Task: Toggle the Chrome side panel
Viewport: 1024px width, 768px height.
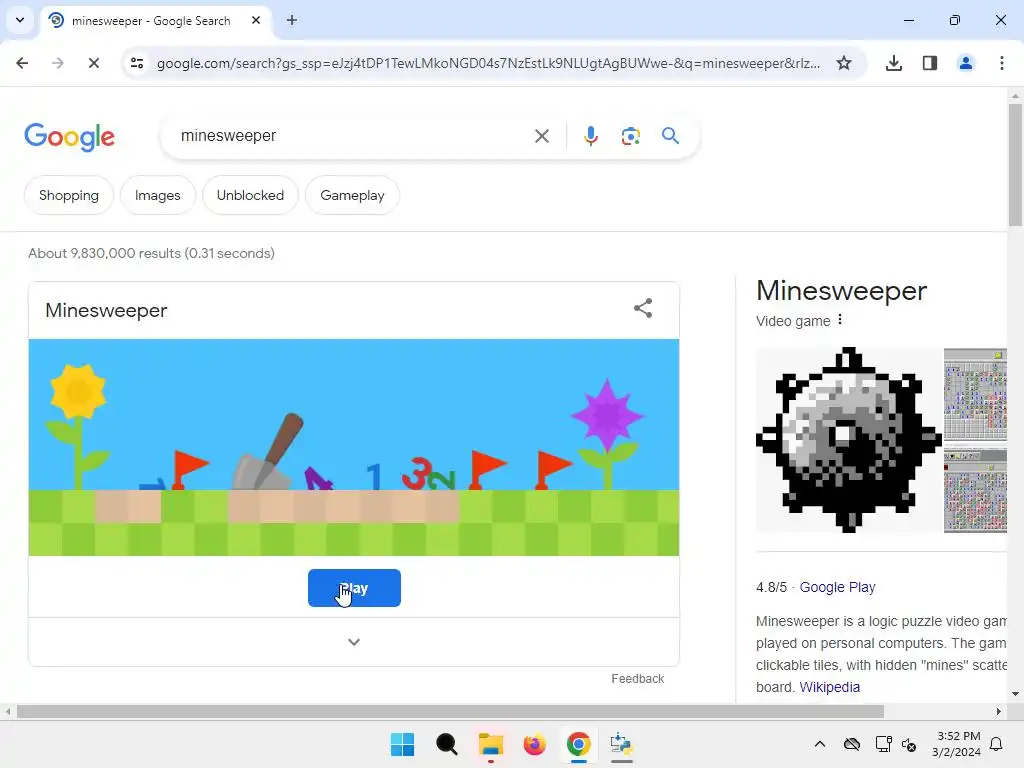Action: tap(930, 63)
